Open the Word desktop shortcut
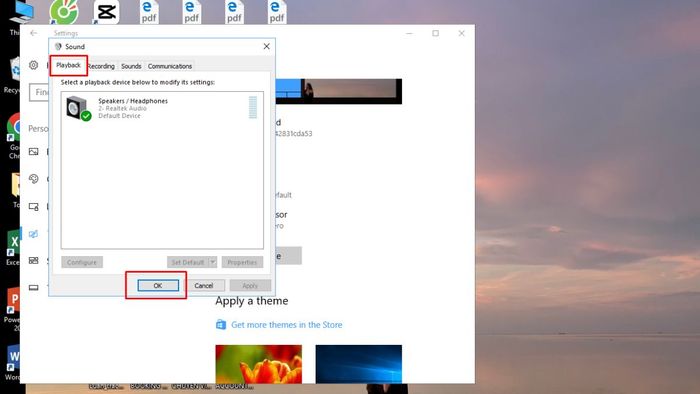Screen dimensions: 700x394 pyautogui.click(x=13, y=358)
